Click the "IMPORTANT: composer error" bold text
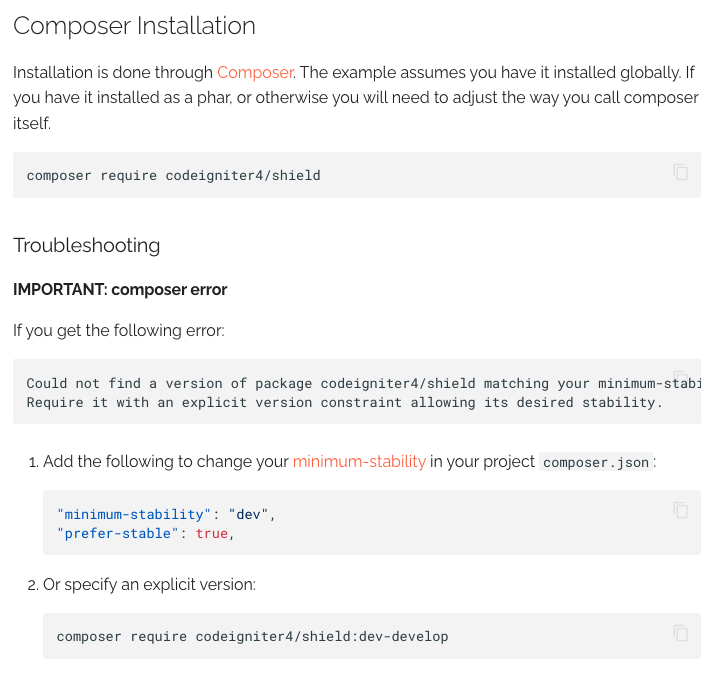 click(x=120, y=290)
